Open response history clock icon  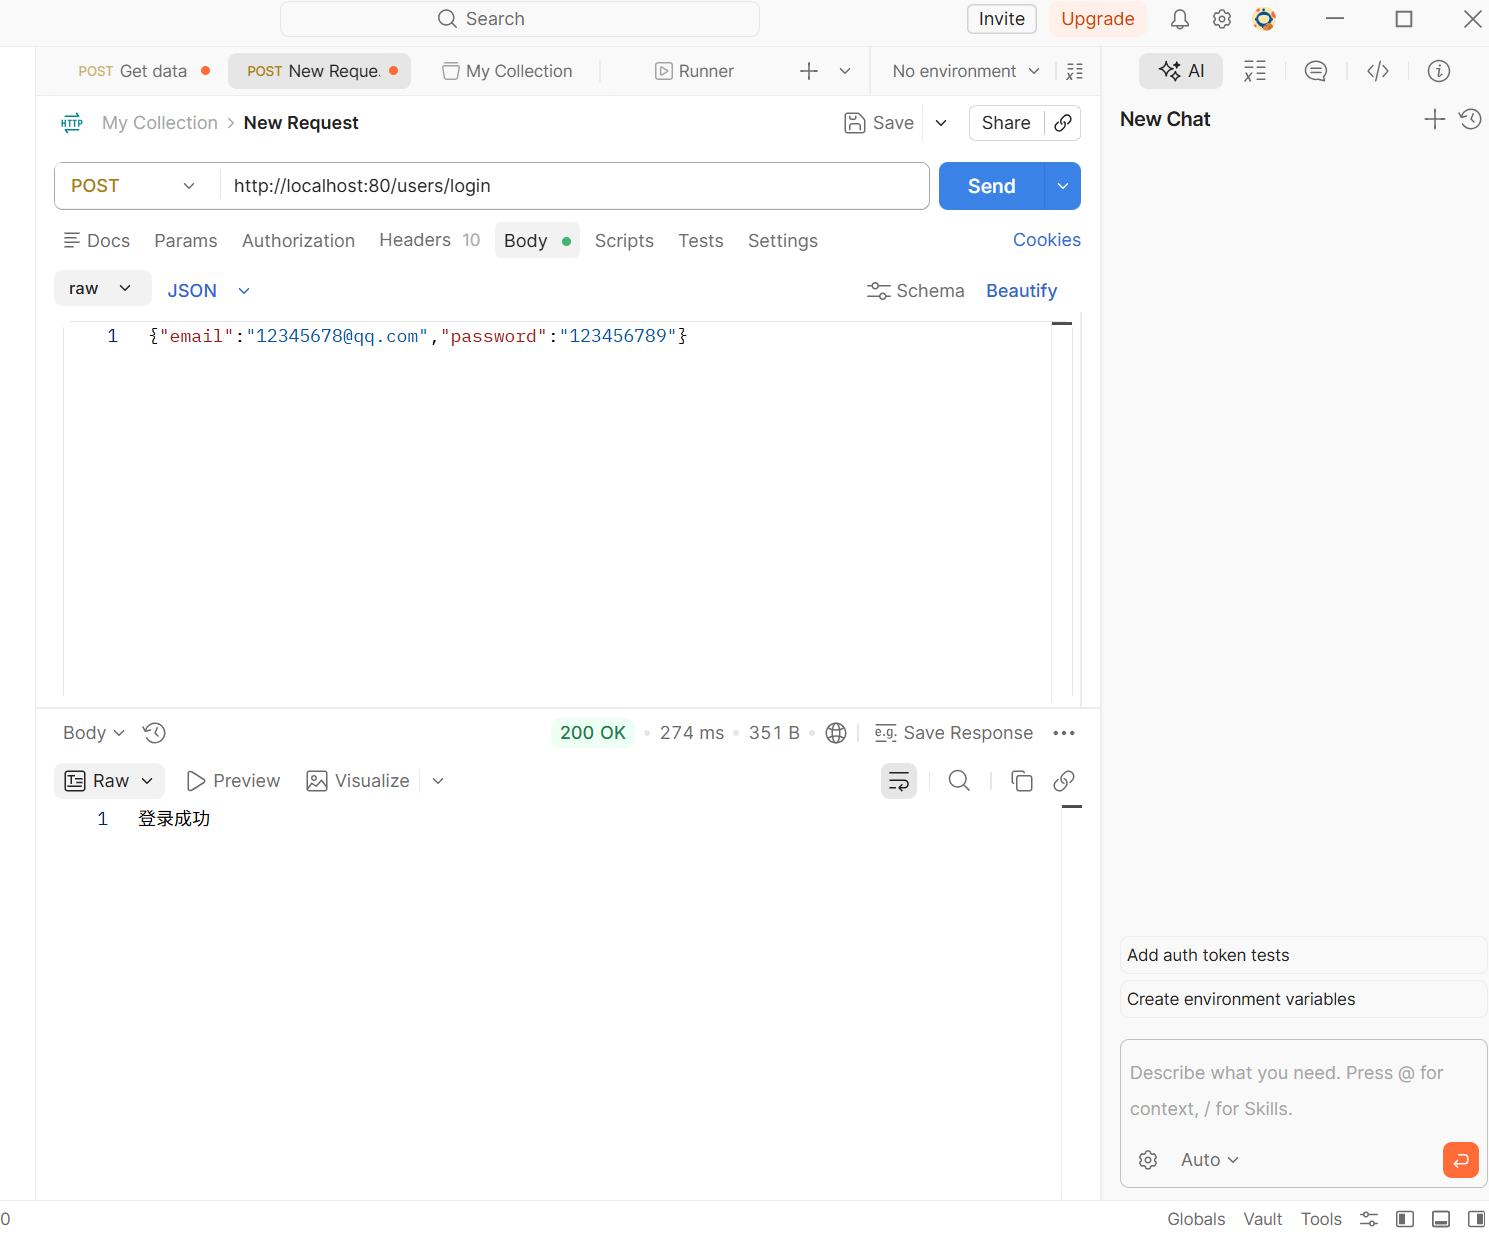[x=154, y=733]
